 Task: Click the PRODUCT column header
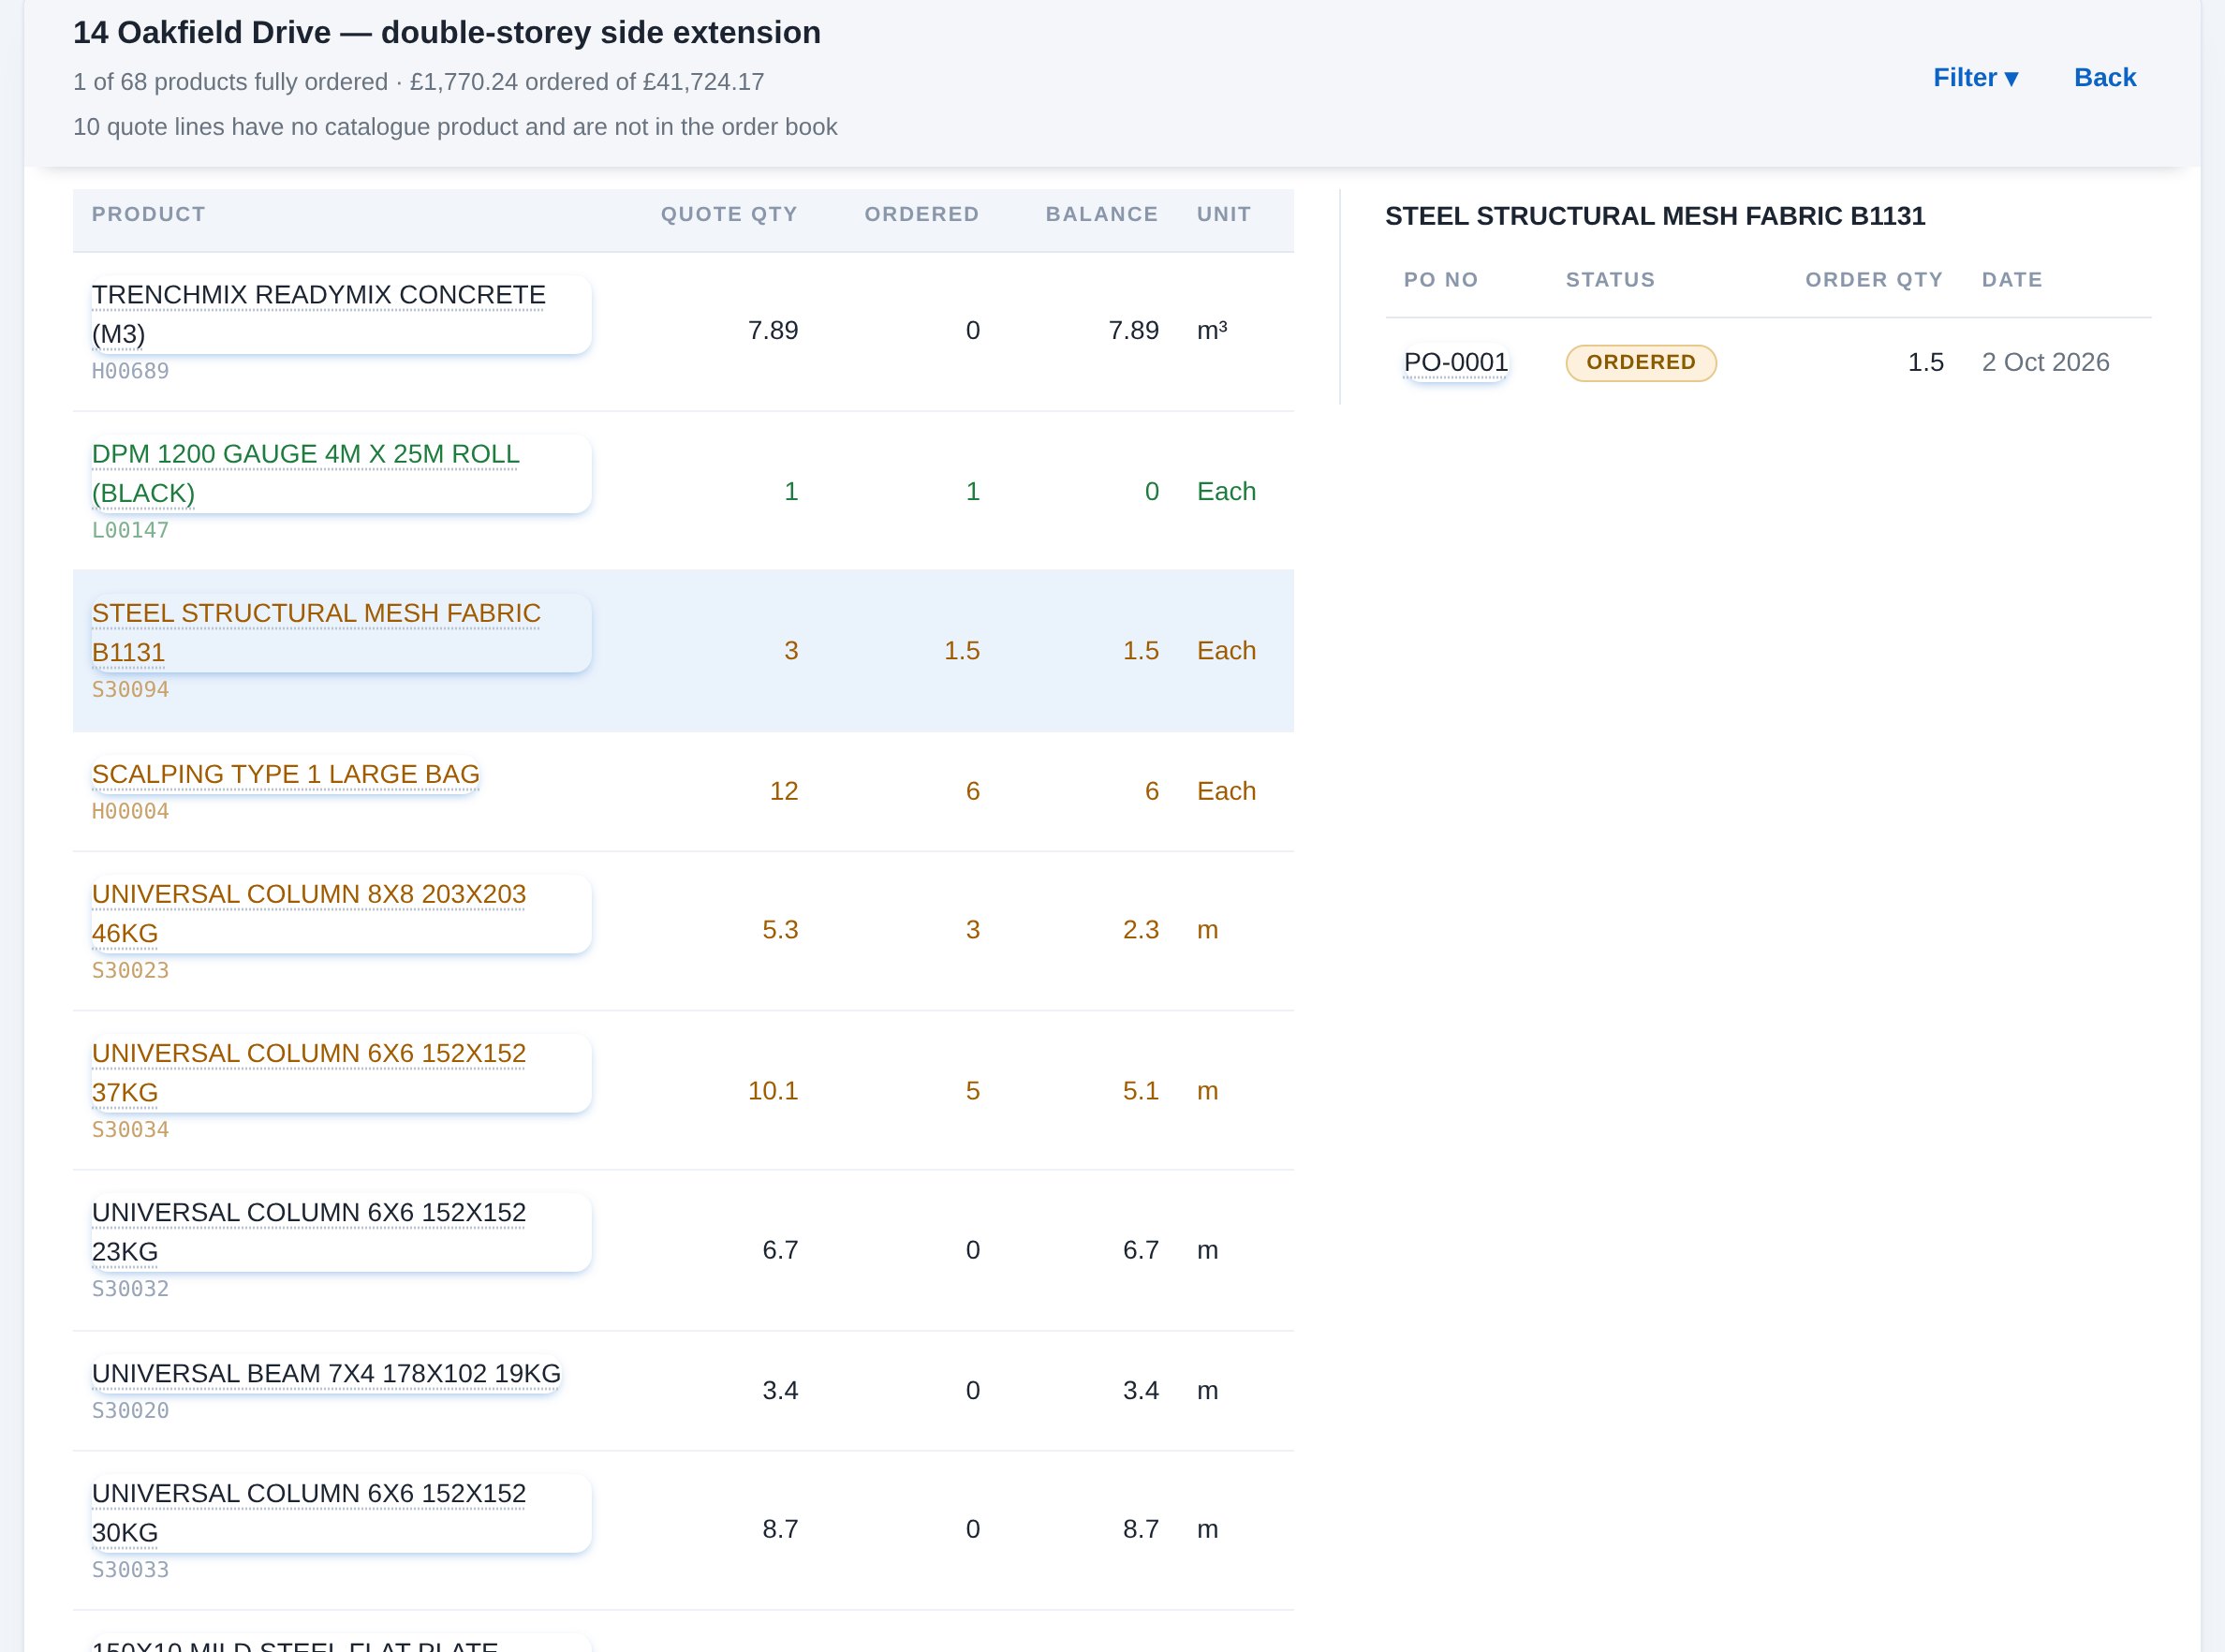tap(148, 214)
